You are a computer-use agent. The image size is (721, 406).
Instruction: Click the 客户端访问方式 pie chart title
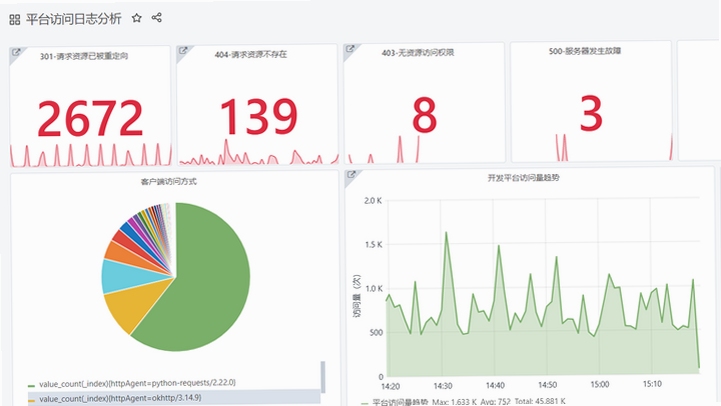coord(169,182)
